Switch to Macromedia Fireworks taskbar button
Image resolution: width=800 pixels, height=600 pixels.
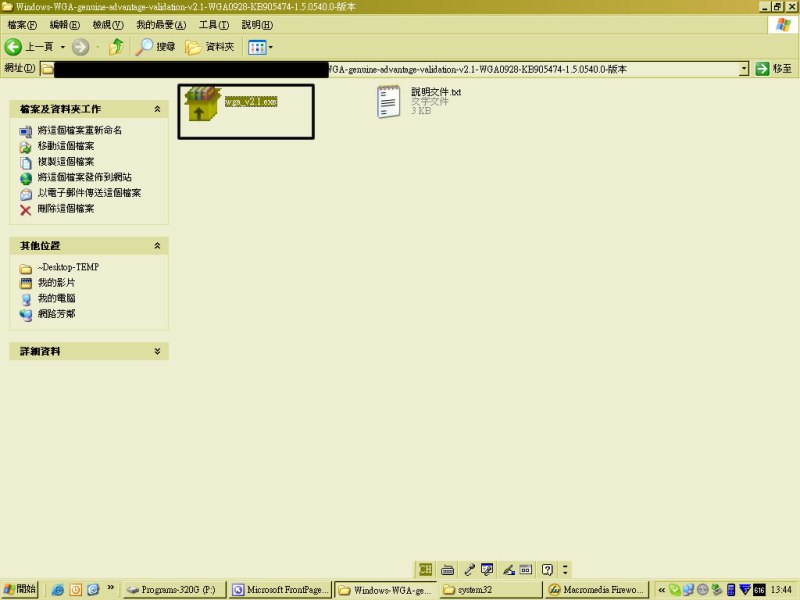coord(596,590)
